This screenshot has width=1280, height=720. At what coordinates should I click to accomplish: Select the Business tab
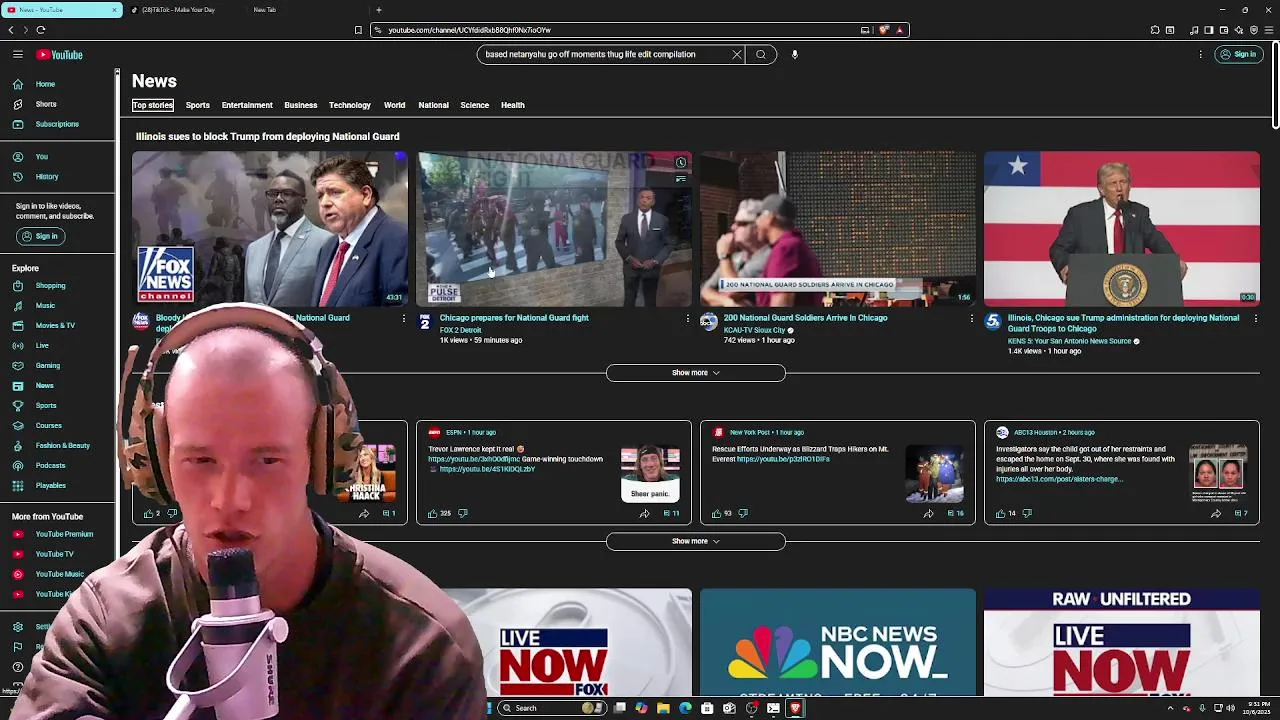(x=300, y=105)
